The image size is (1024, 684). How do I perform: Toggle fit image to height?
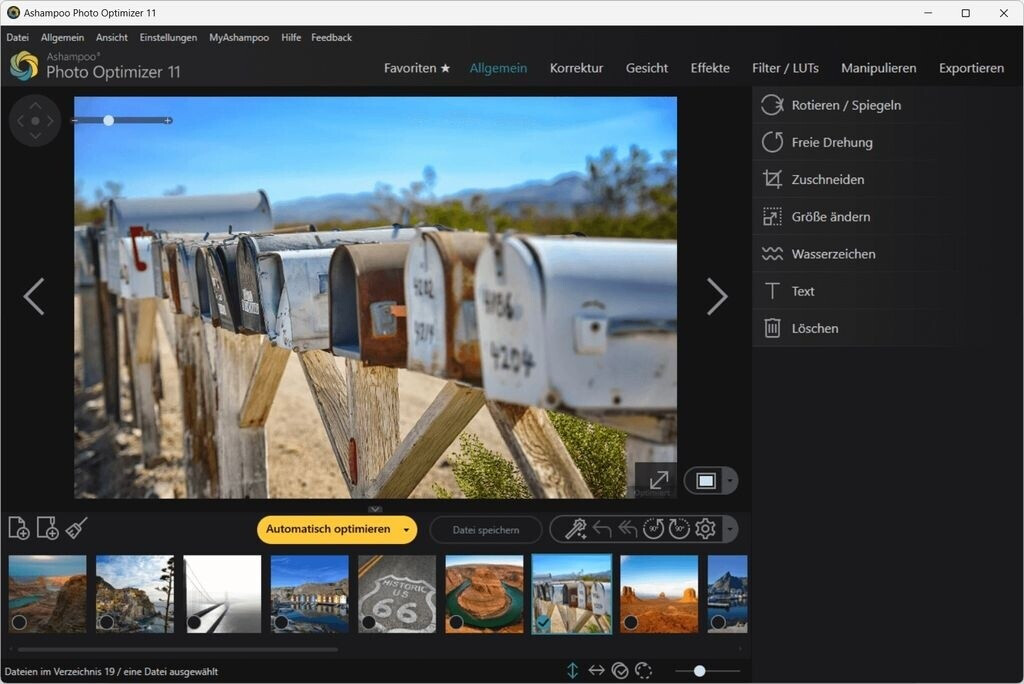coord(572,670)
